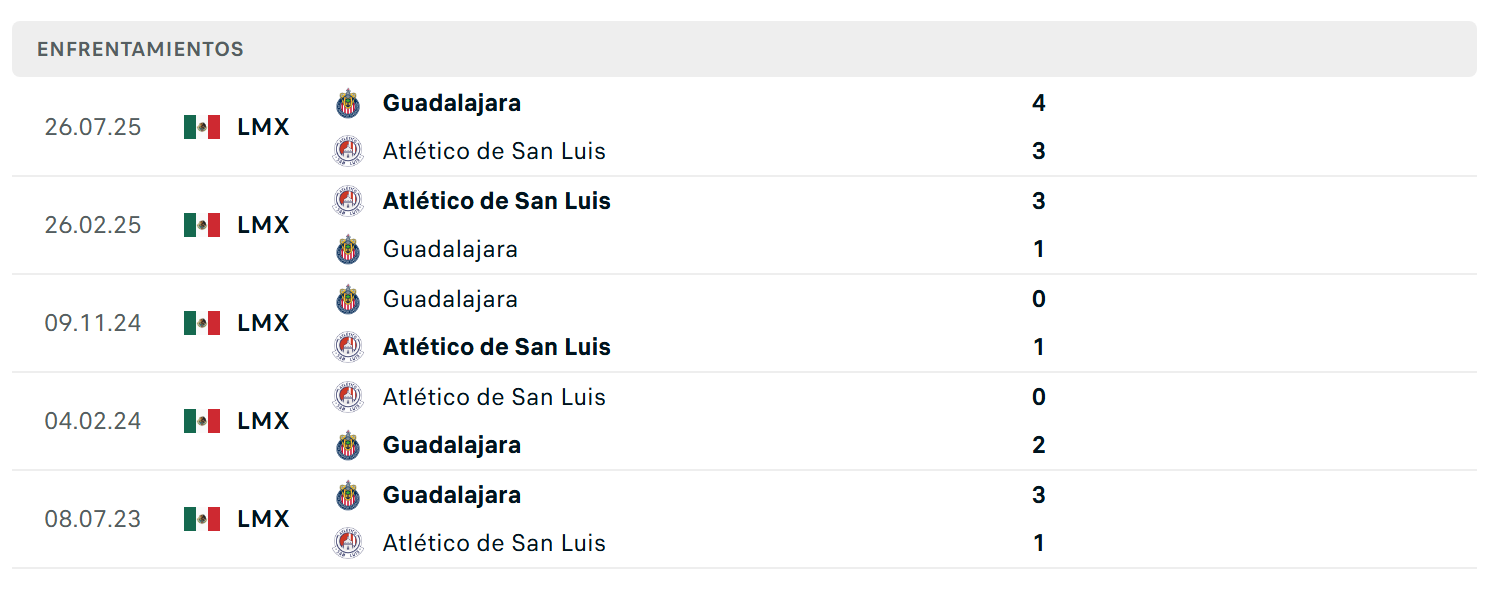Open match dated 26.02.25
The width and height of the screenshot is (1493, 589).
coord(744,225)
